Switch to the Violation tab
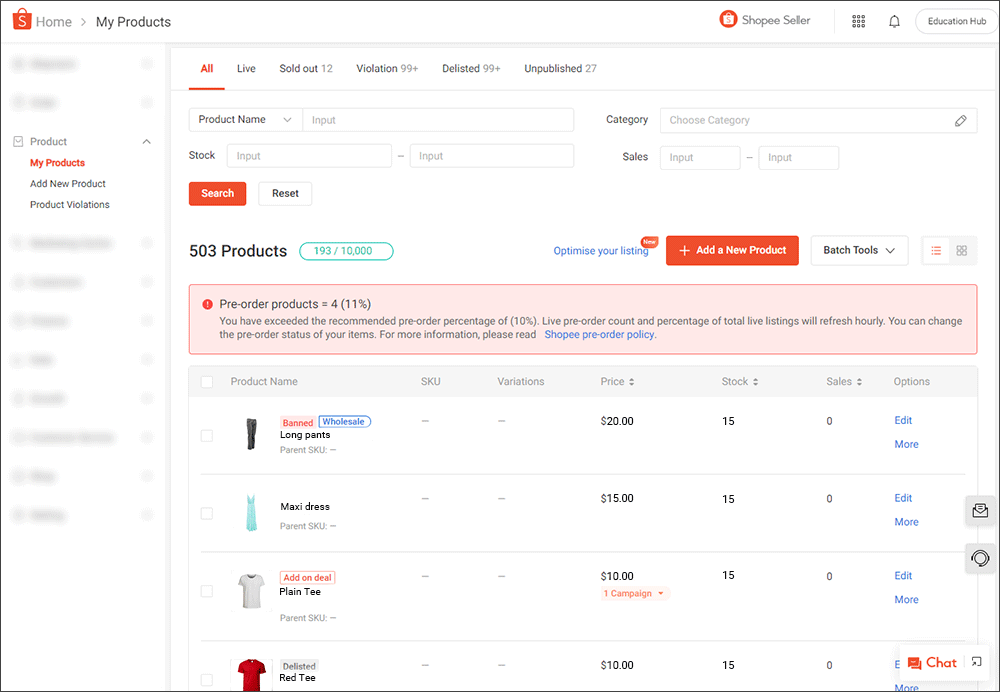Screen dimensions: 1000x692 [x=387, y=68]
